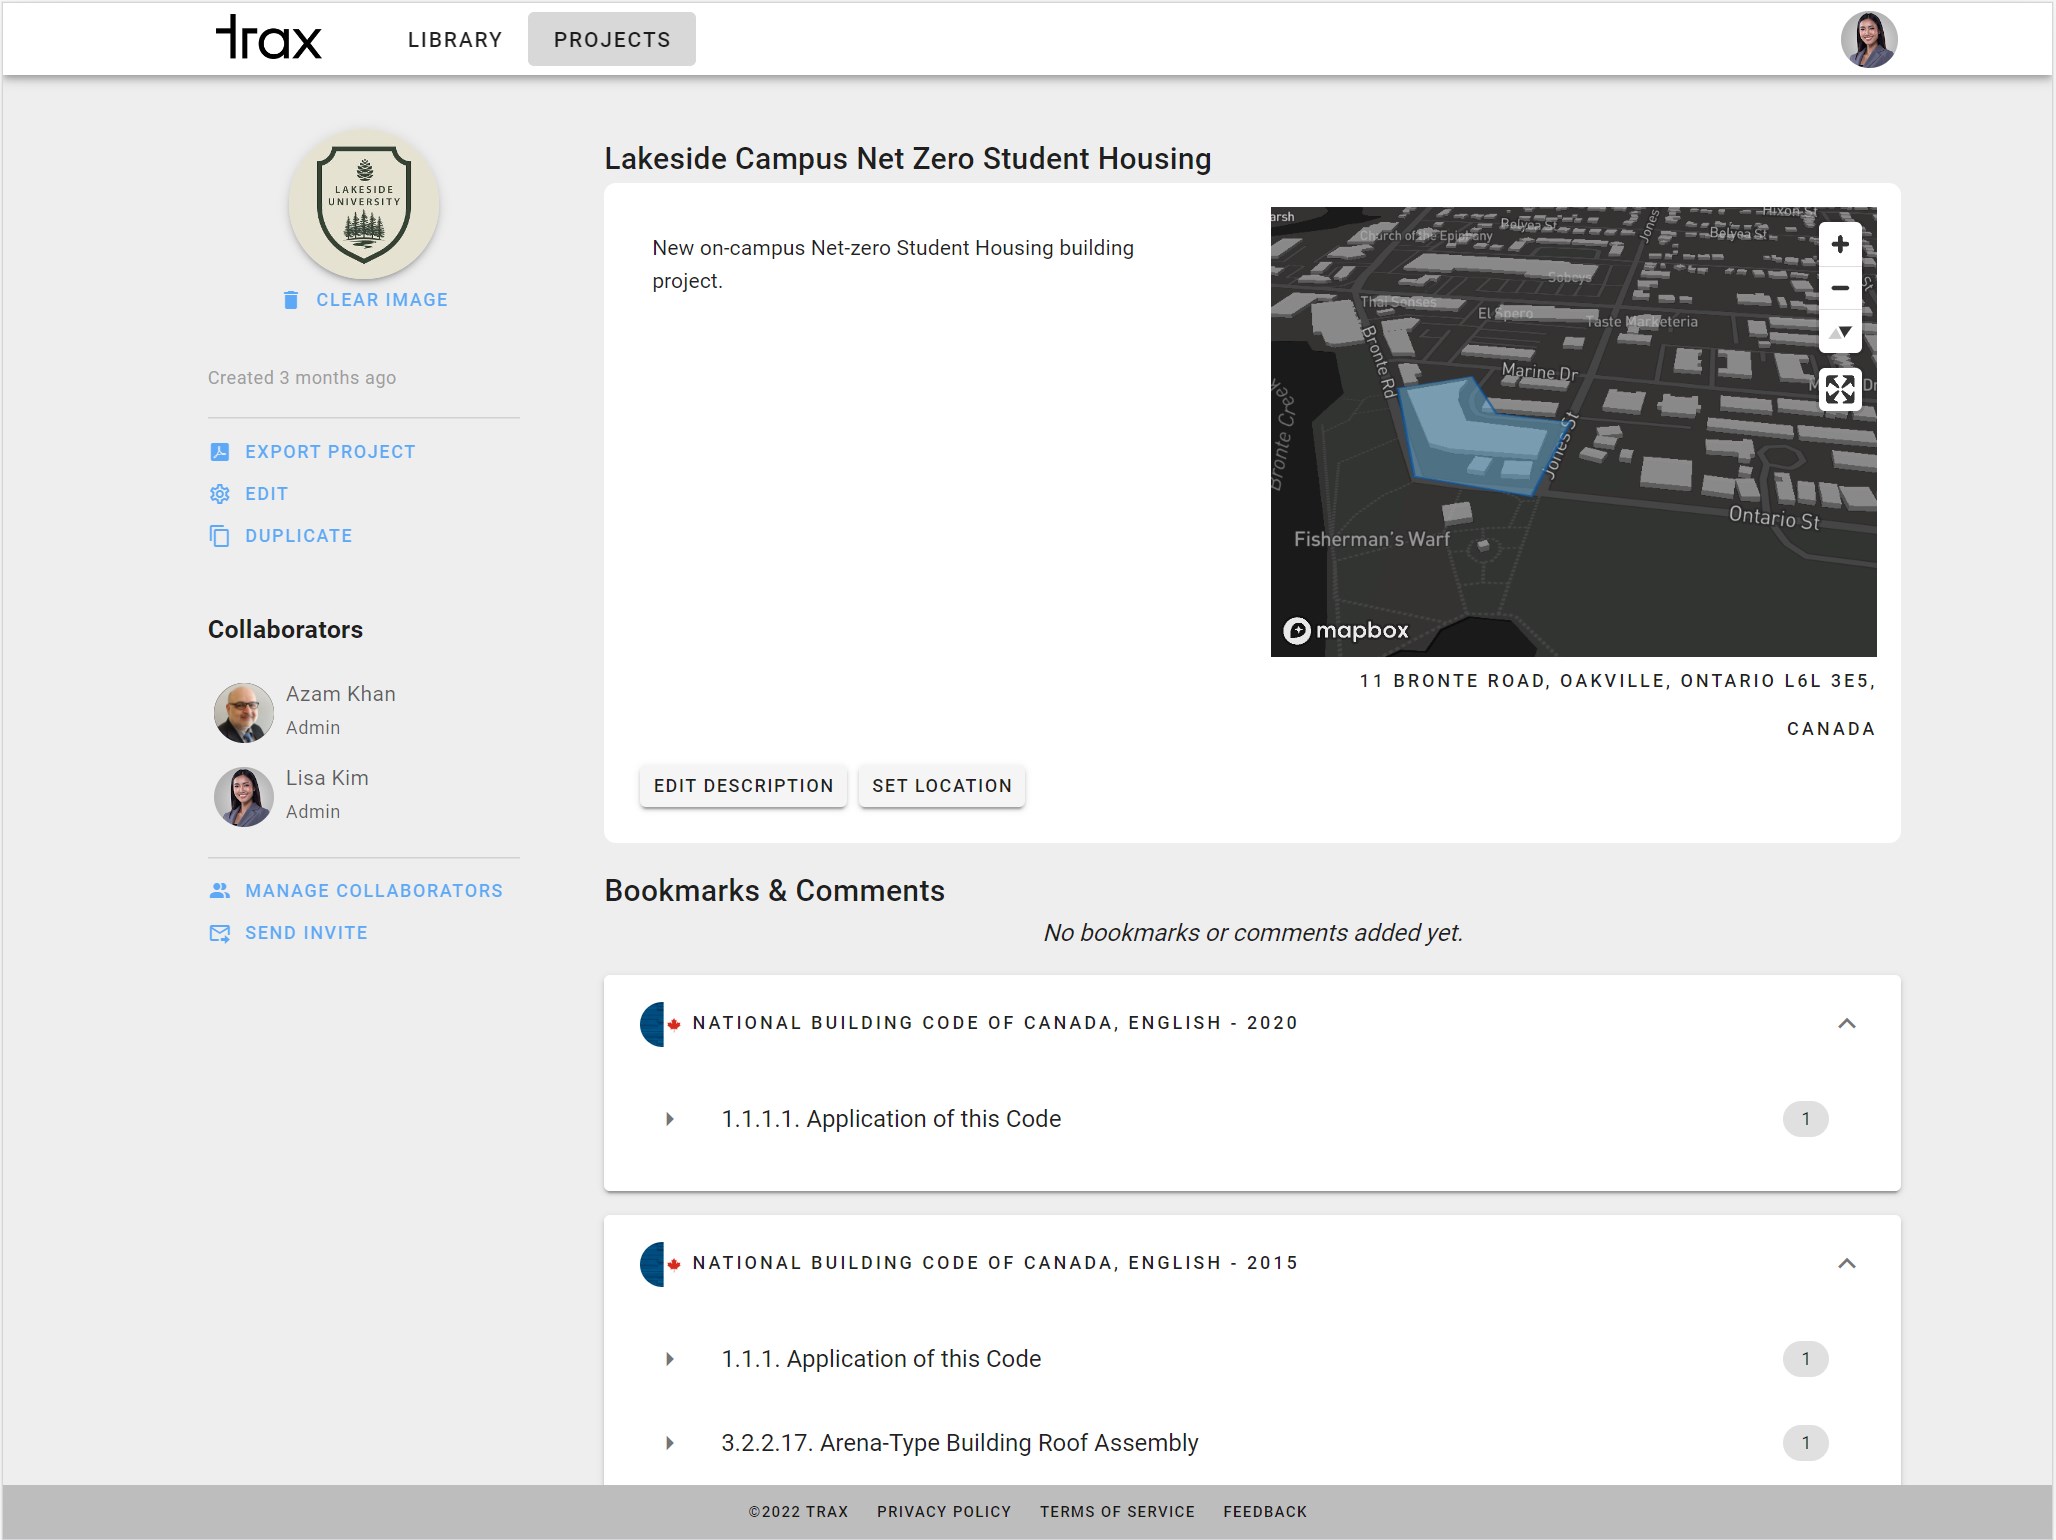Open the Library tab

455,40
